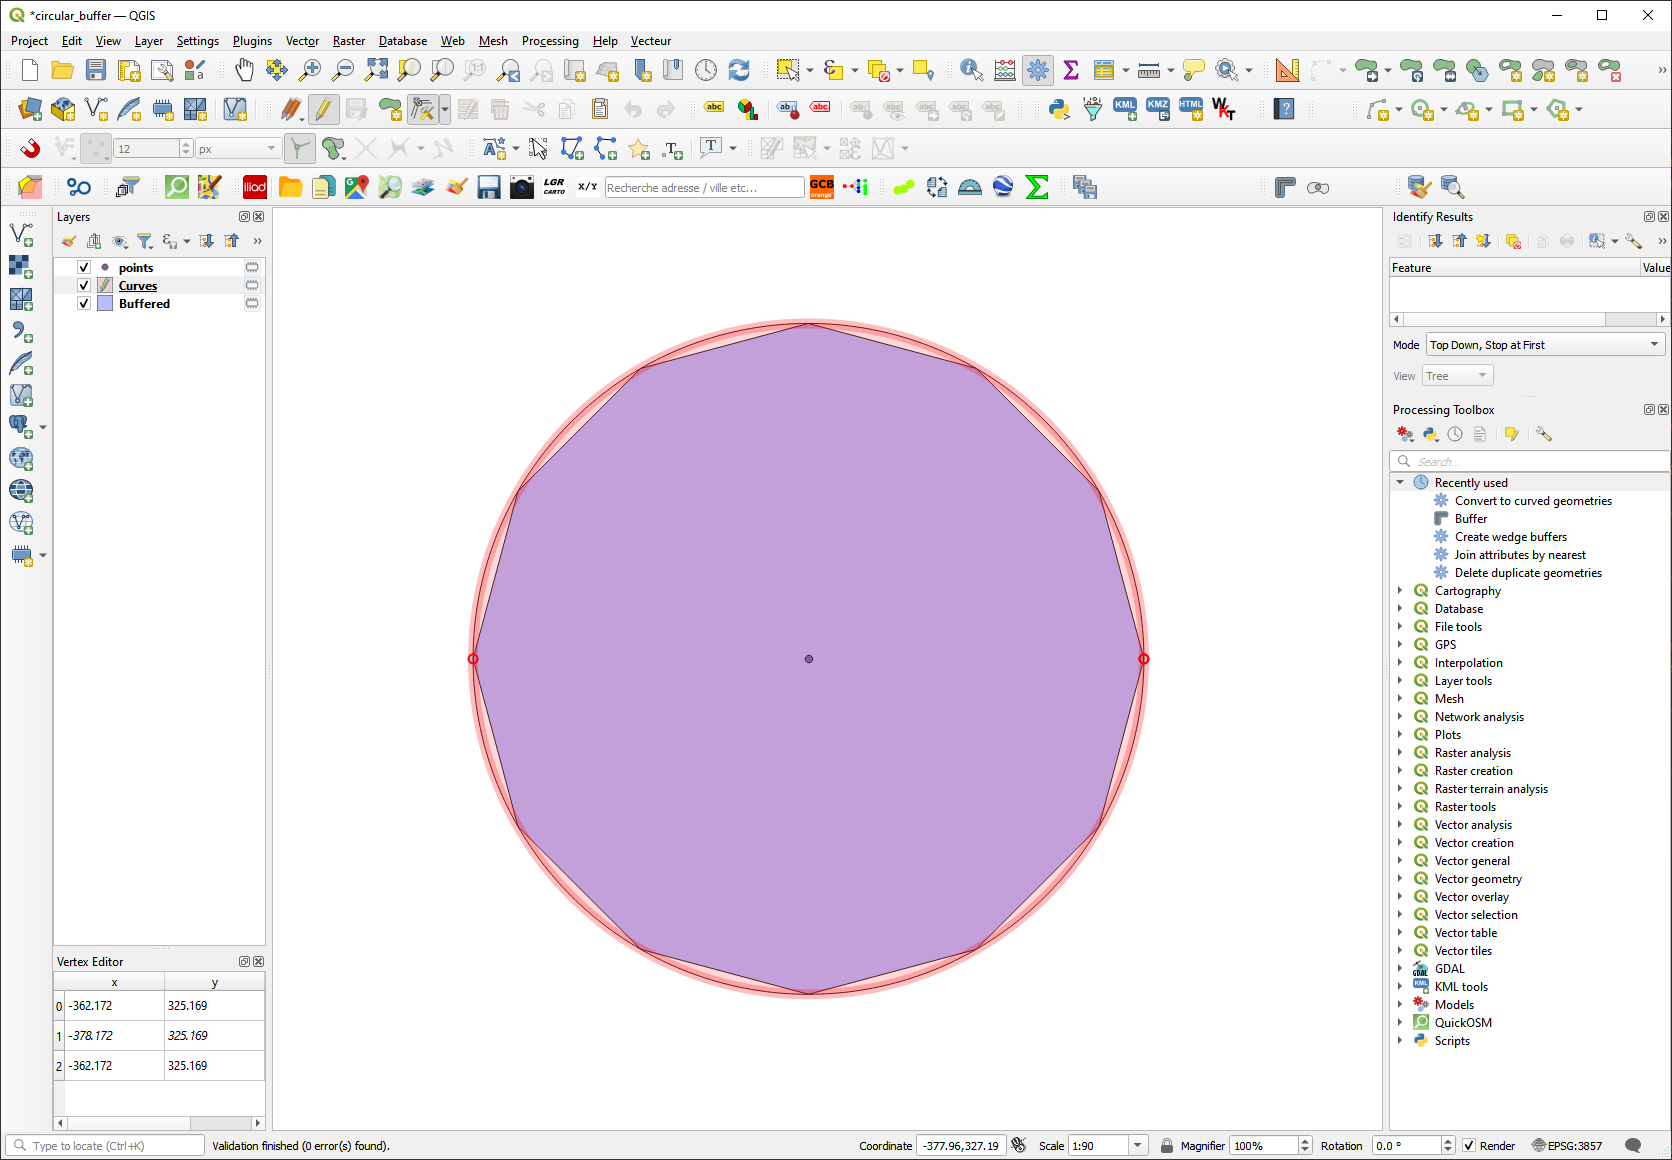Click the camera screenshot plugin icon
This screenshot has height=1160, width=1672.
coord(522,187)
